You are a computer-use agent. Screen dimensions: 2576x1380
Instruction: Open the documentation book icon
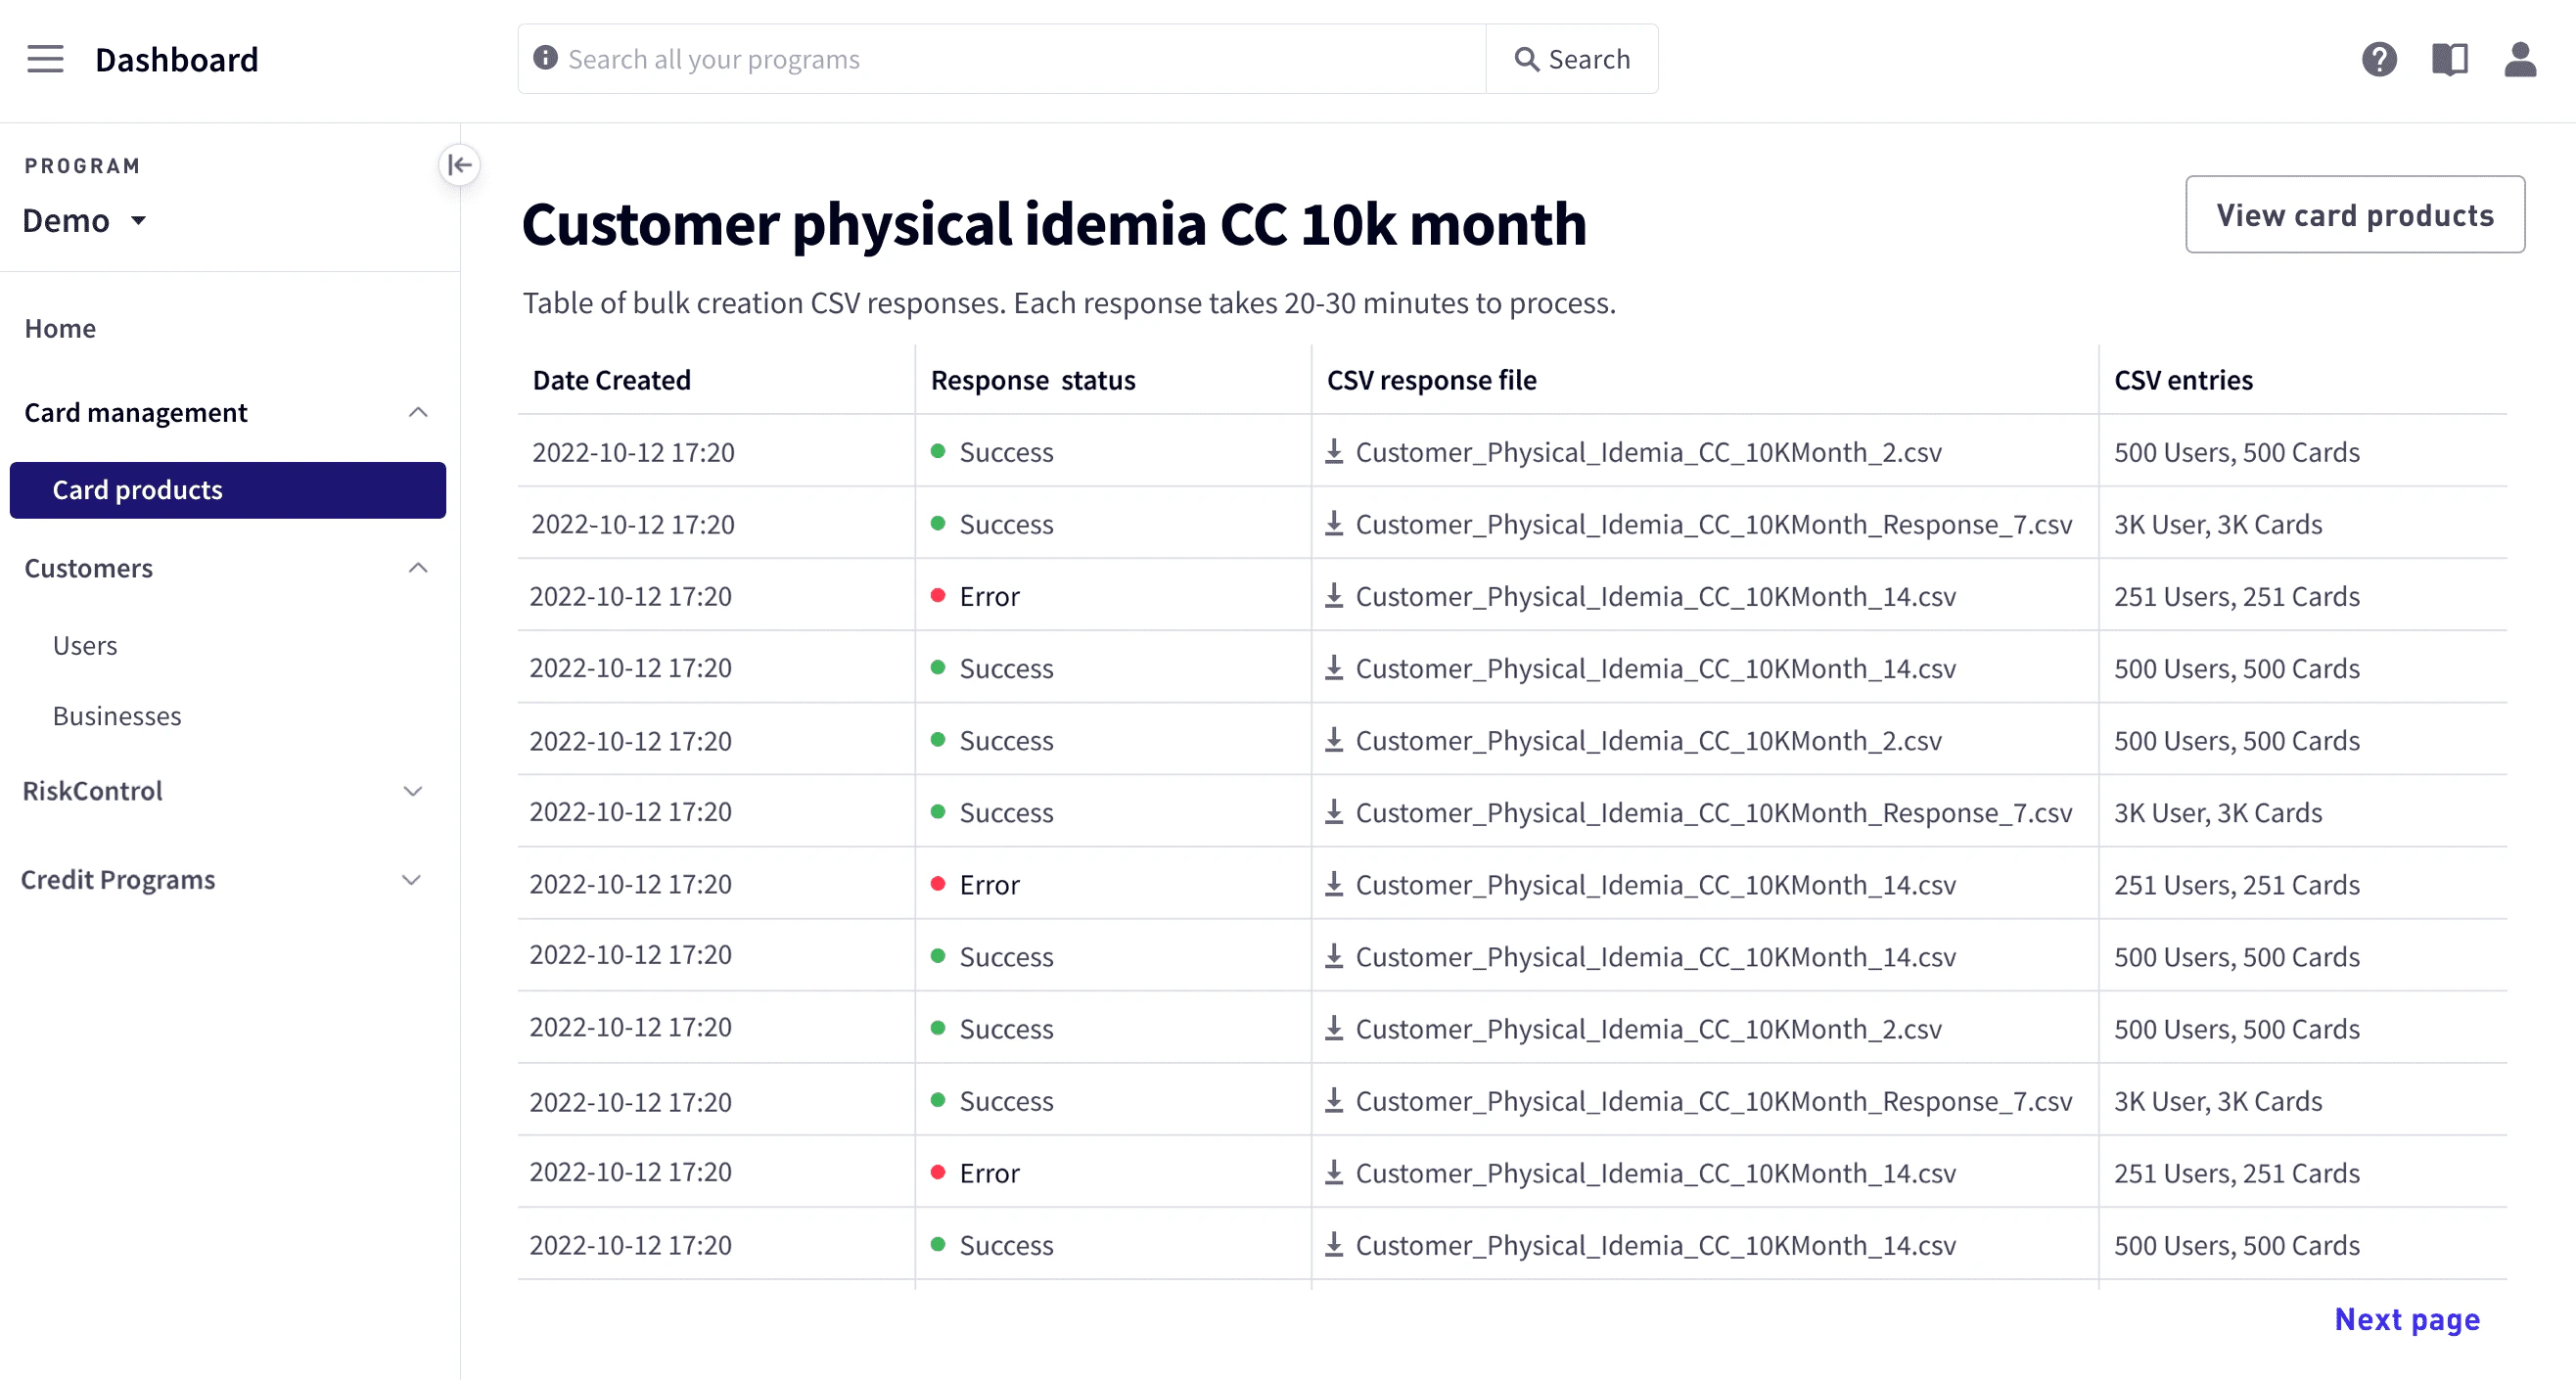pyautogui.click(x=2449, y=59)
